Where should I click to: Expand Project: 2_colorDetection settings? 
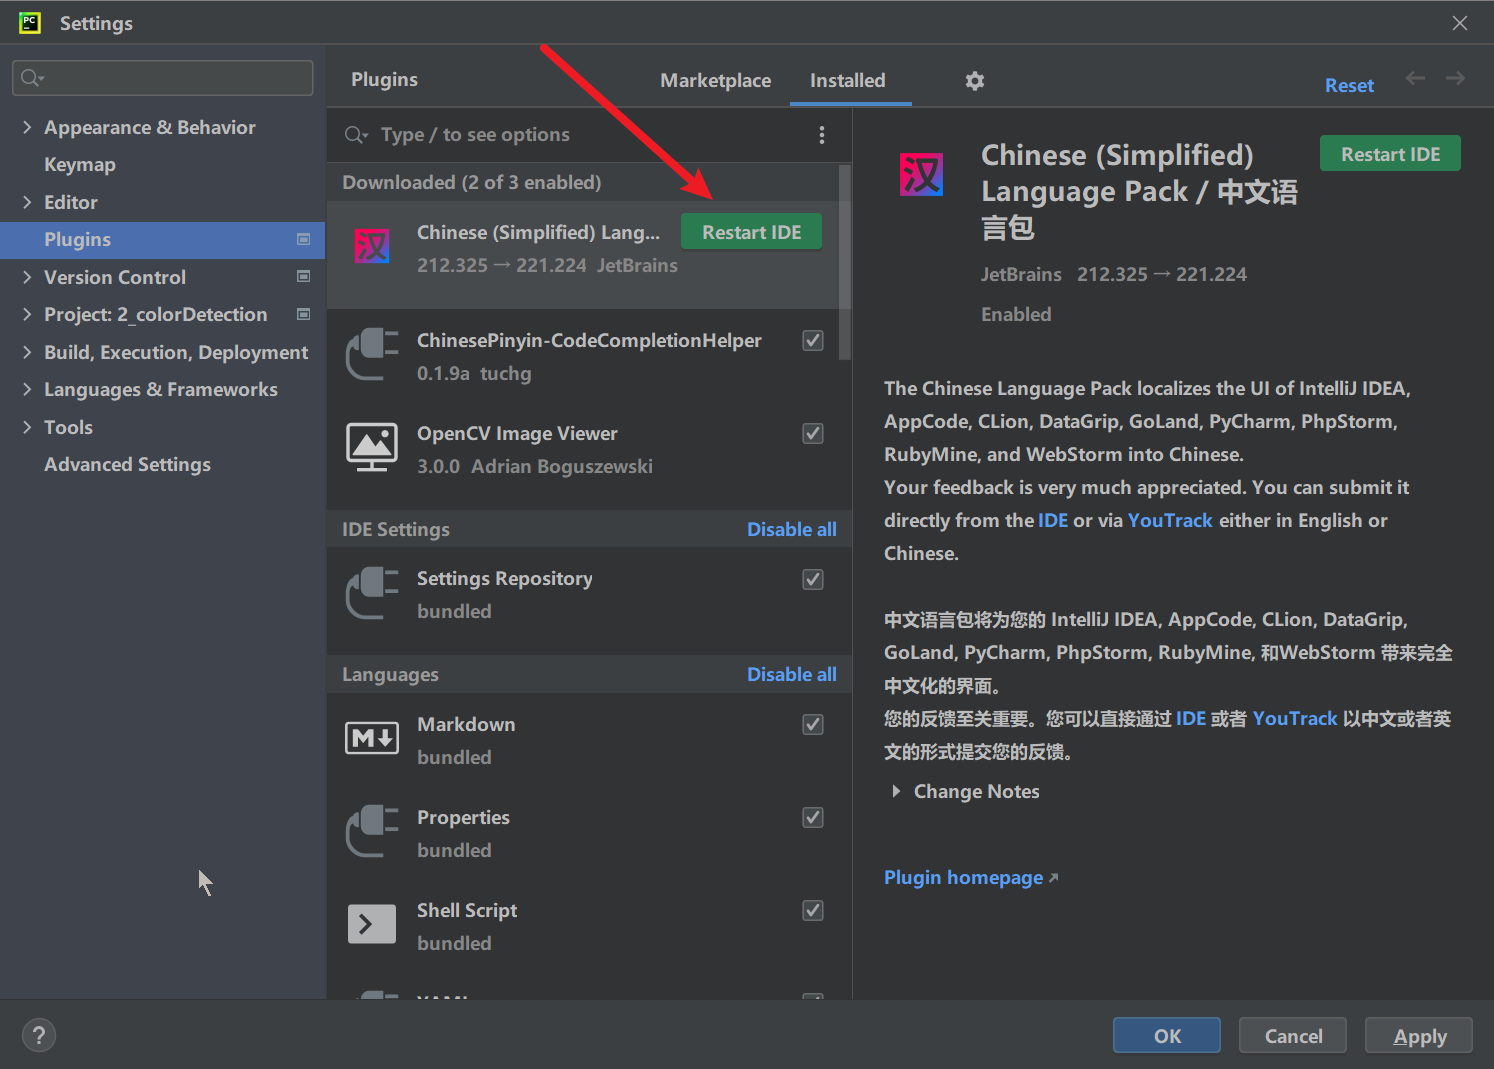tap(27, 314)
